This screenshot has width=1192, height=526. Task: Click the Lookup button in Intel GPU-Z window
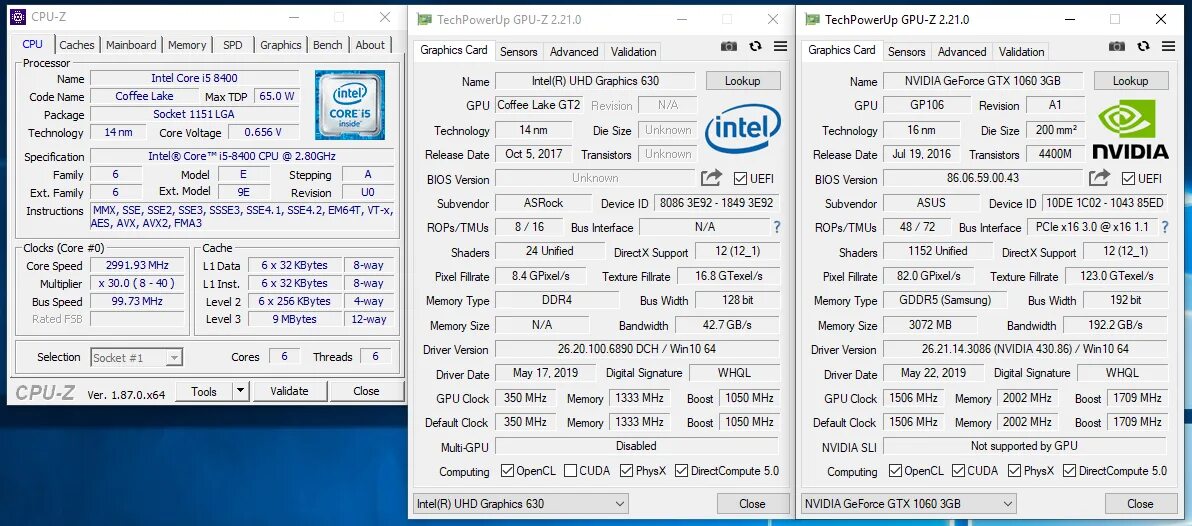tap(743, 81)
